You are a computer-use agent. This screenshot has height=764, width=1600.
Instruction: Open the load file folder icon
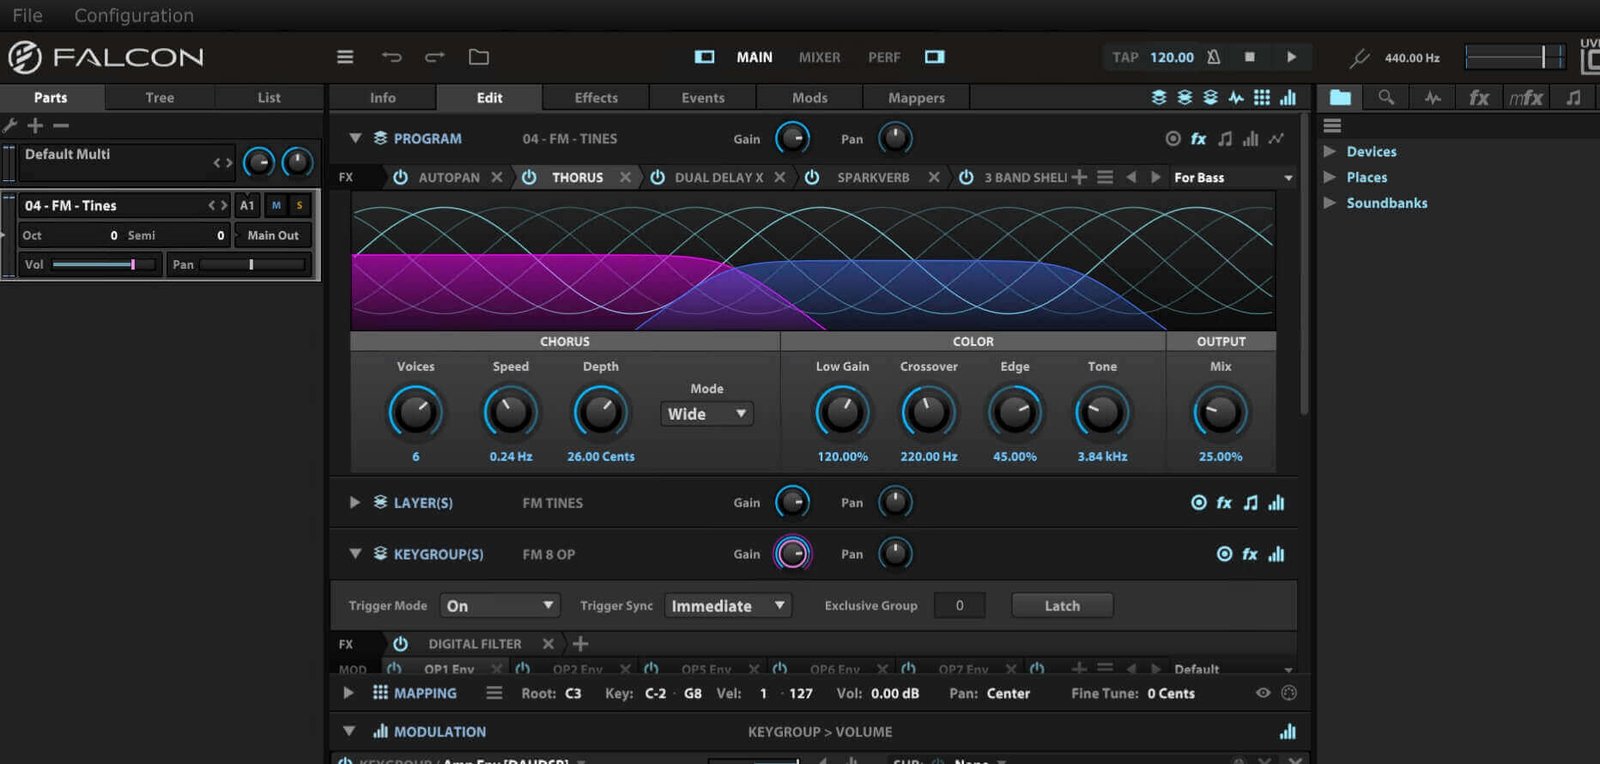coord(479,57)
